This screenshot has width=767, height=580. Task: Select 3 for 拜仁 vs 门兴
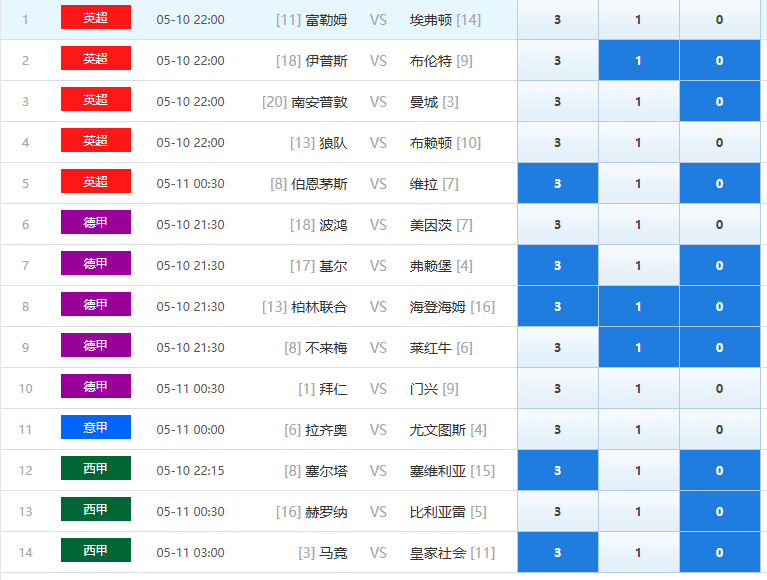(x=558, y=389)
